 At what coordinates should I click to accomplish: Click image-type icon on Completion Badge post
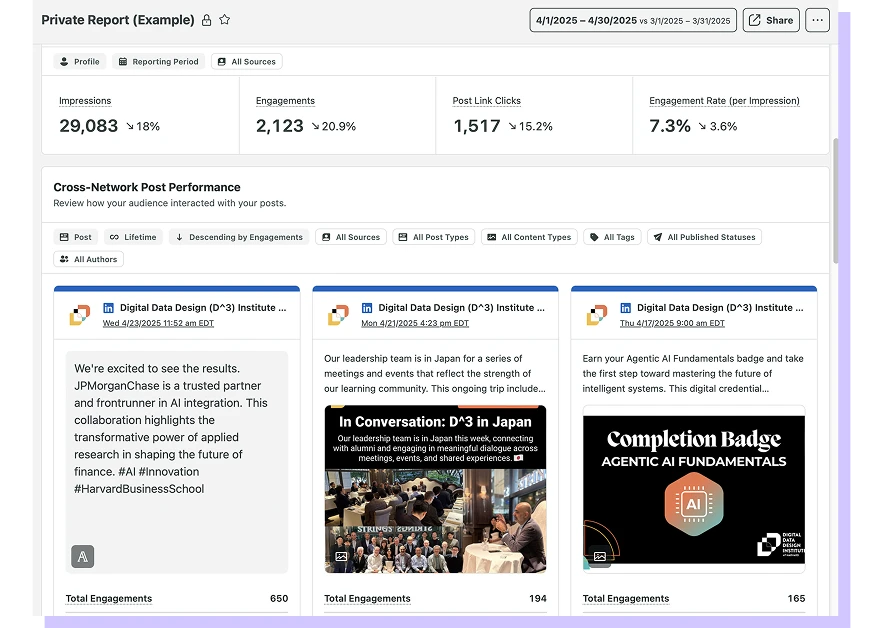point(600,556)
